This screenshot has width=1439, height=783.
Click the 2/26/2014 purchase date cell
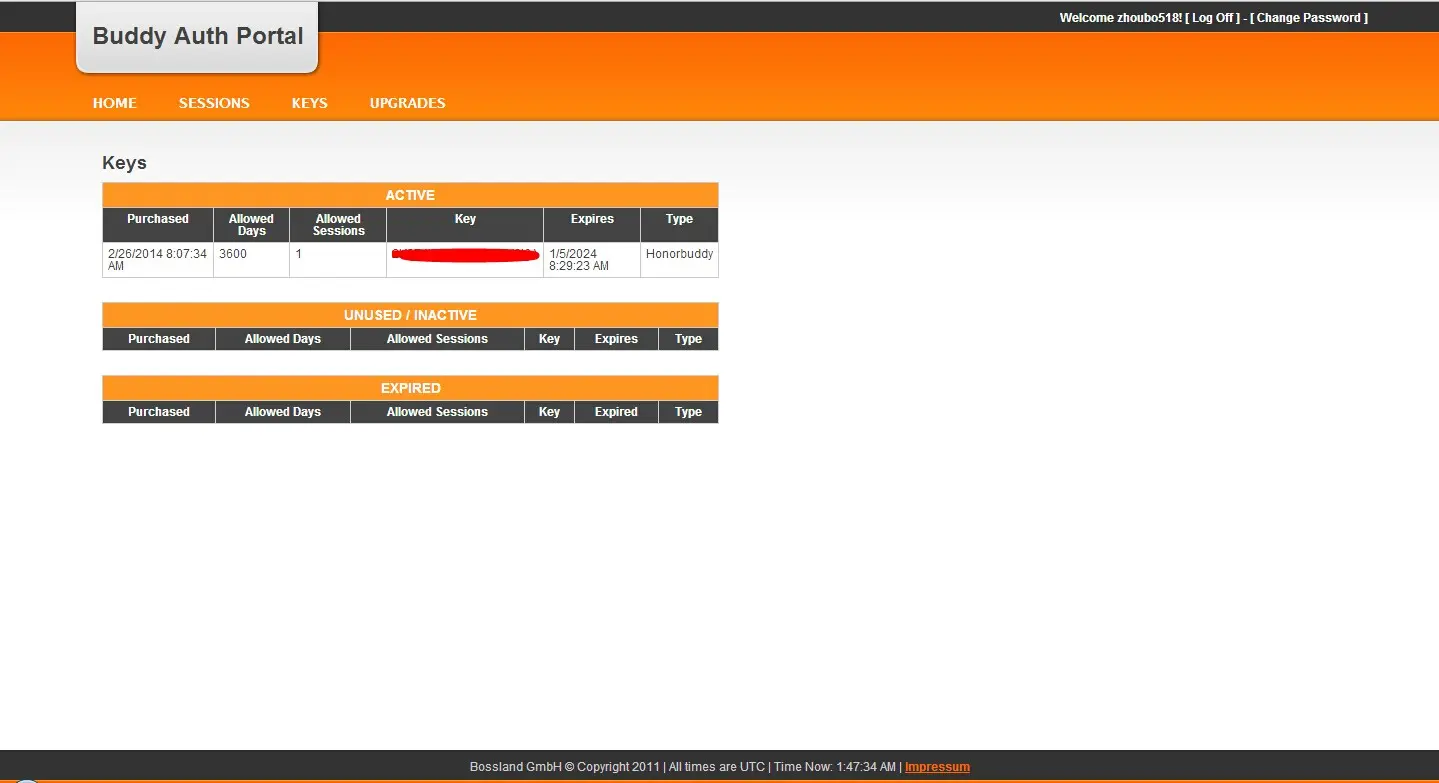(x=157, y=260)
